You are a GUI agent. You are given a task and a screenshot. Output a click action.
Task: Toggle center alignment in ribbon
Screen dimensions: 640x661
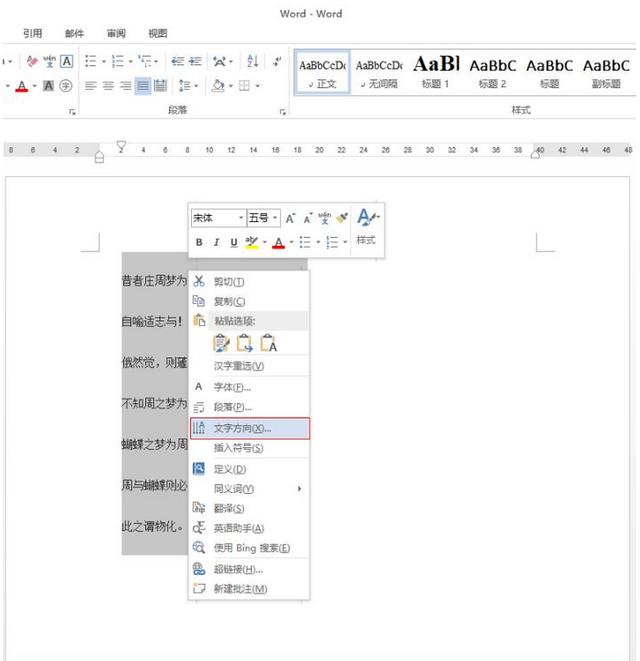coord(108,86)
